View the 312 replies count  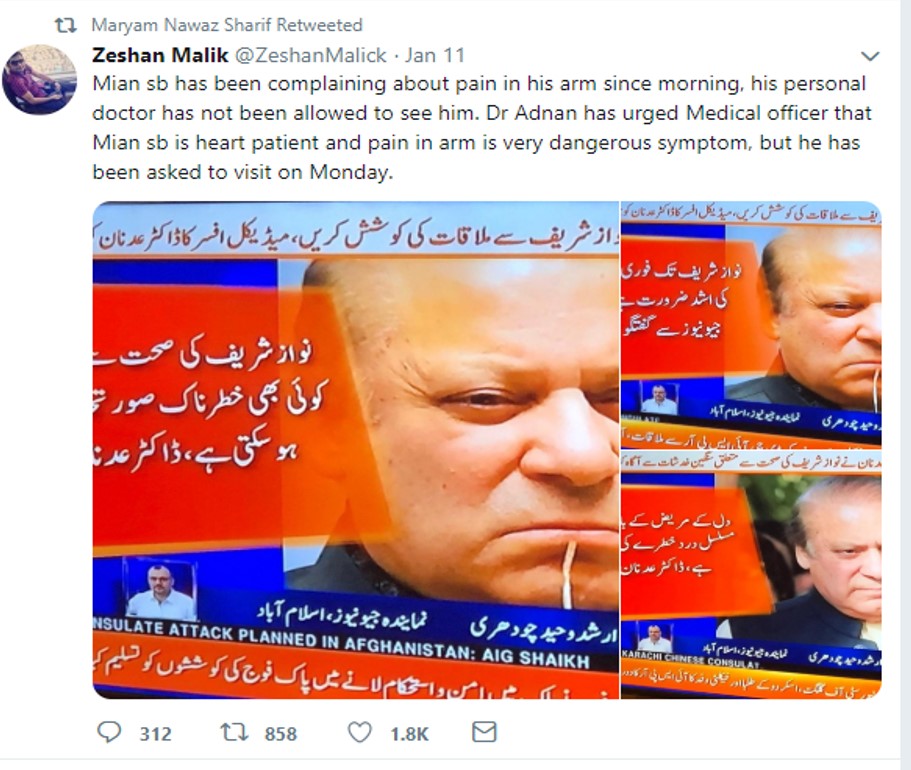point(155,734)
